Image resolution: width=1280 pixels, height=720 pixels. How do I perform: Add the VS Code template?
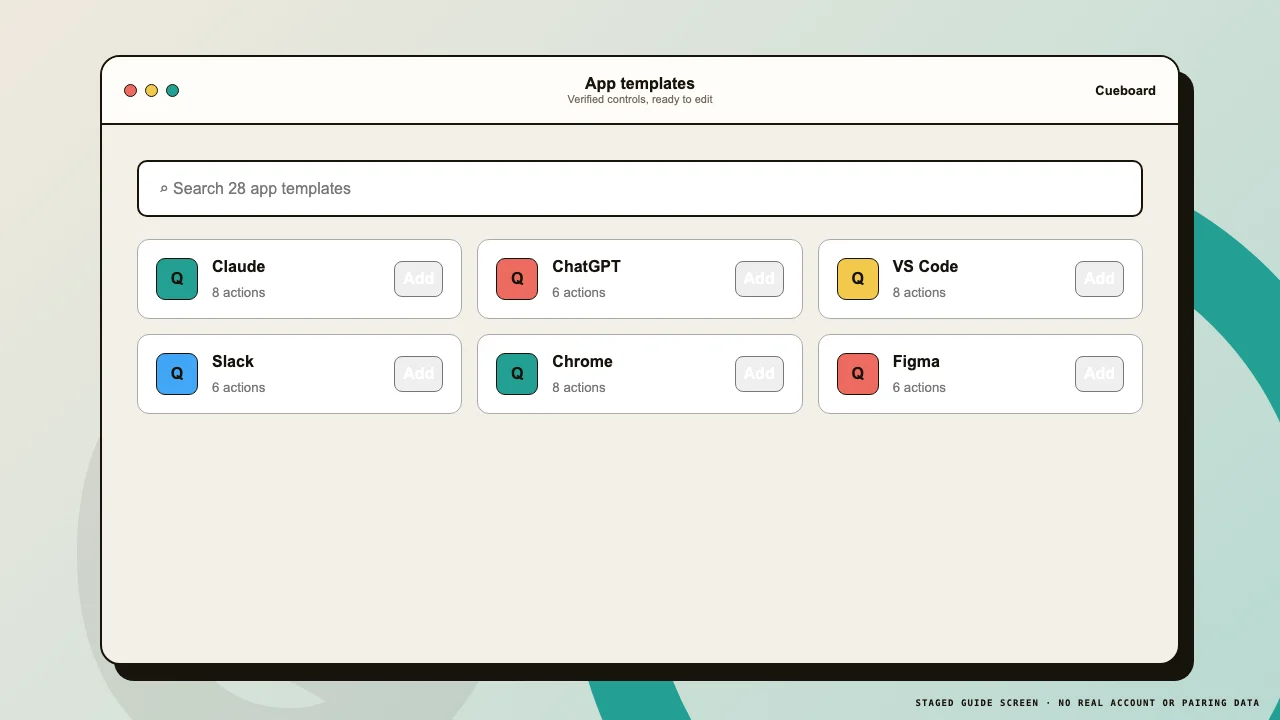click(x=1099, y=279)
